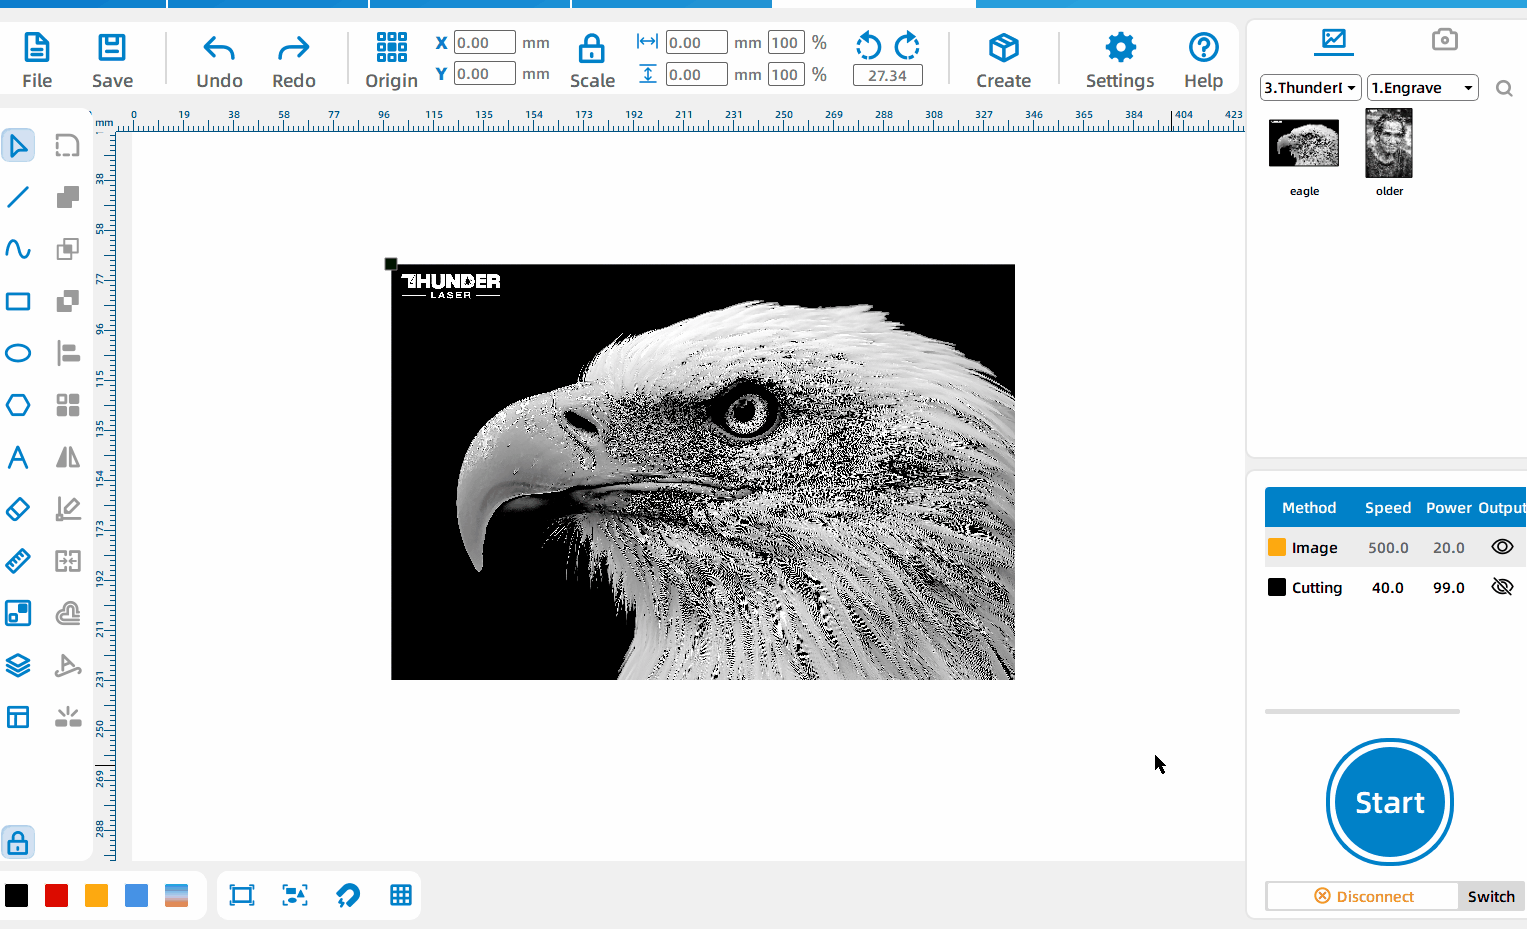This screenshot has width=1527, height=929.
Task: Toggle the canvas lock at bottom left
Action: pos(18,843)
